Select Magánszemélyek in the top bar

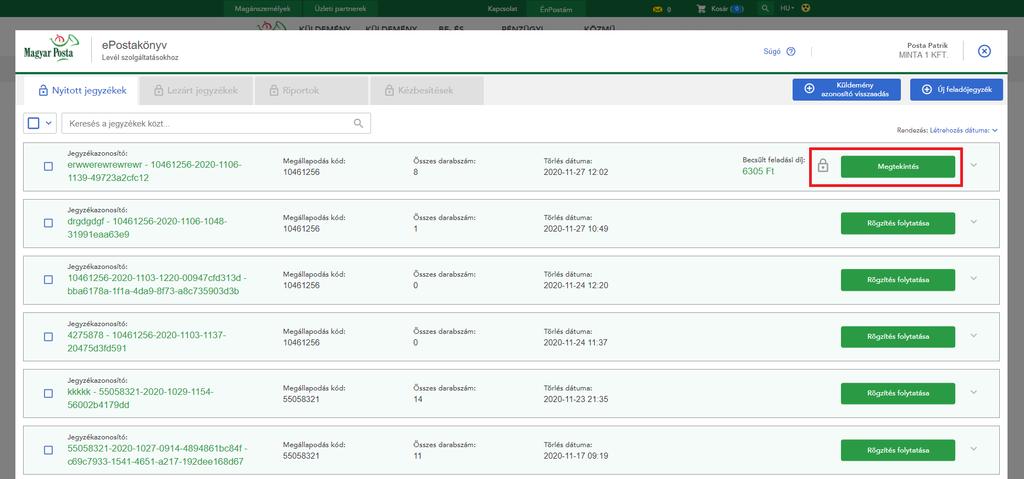tap(262, 9)
